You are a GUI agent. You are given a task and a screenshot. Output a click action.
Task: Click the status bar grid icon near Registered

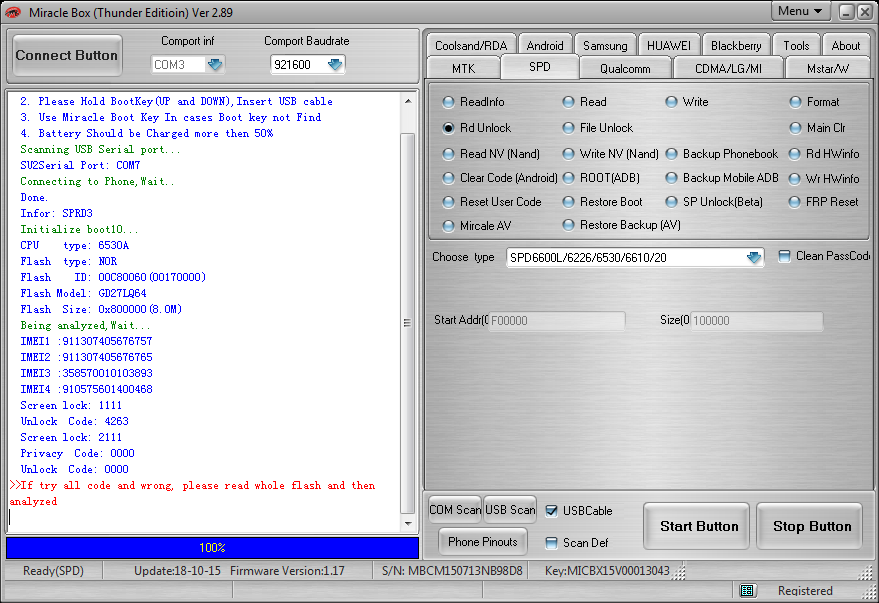[746, 590]
